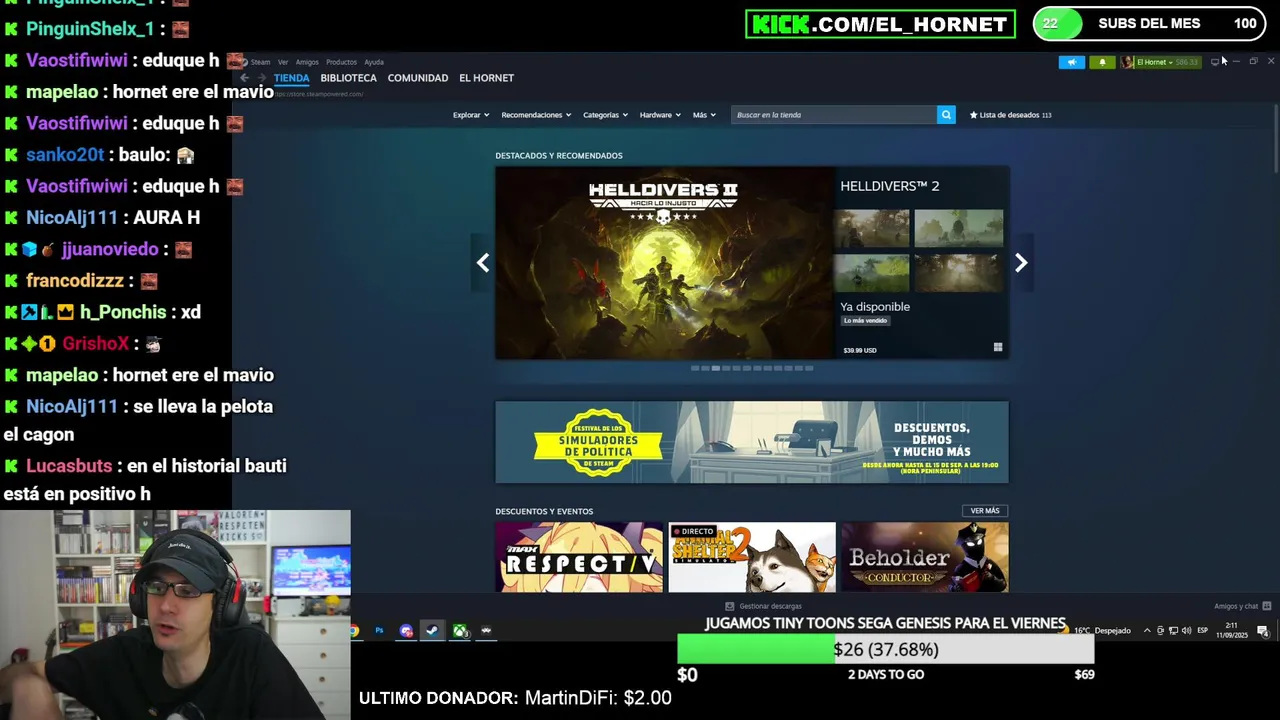This screenshot has height=720, width=1280.
Task: Open the green notifications bell
Action: [1102, 62]
